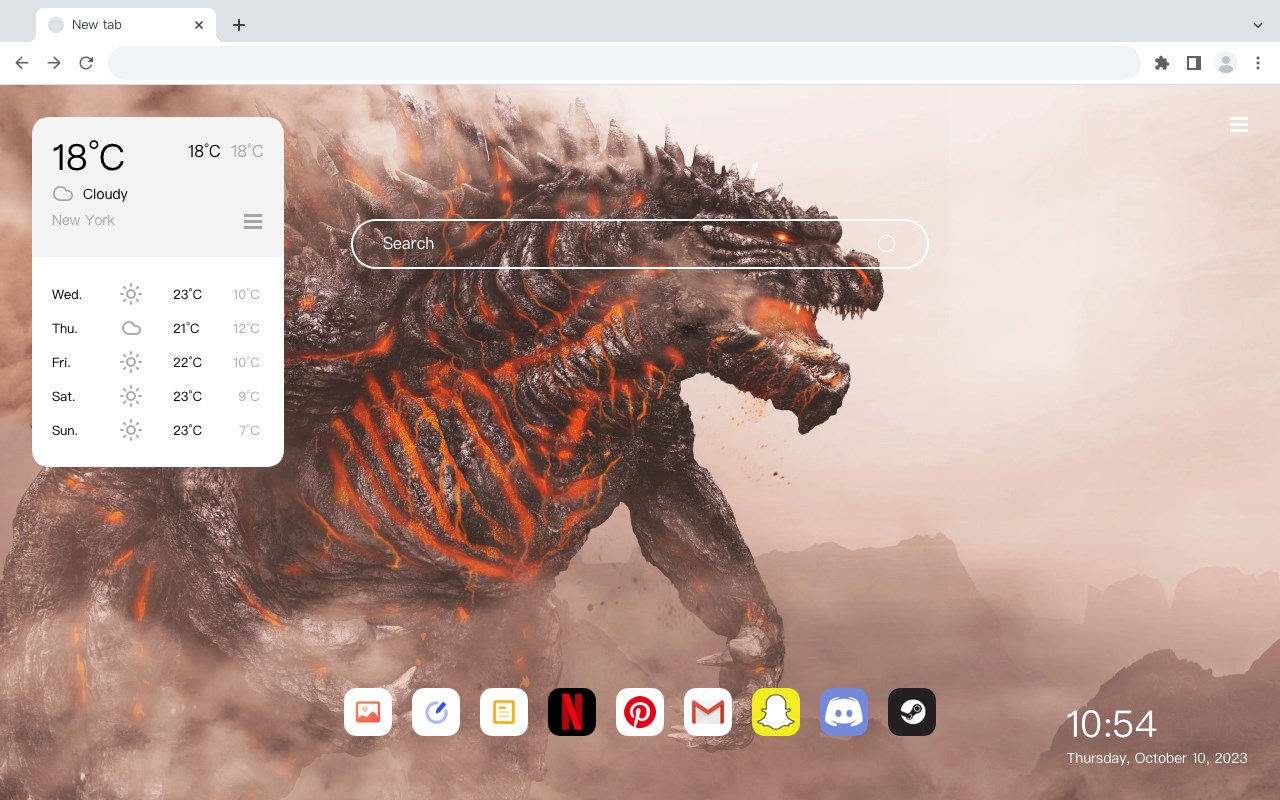
Task: Open a new browser tab
Action: click(x=238, y=25)
